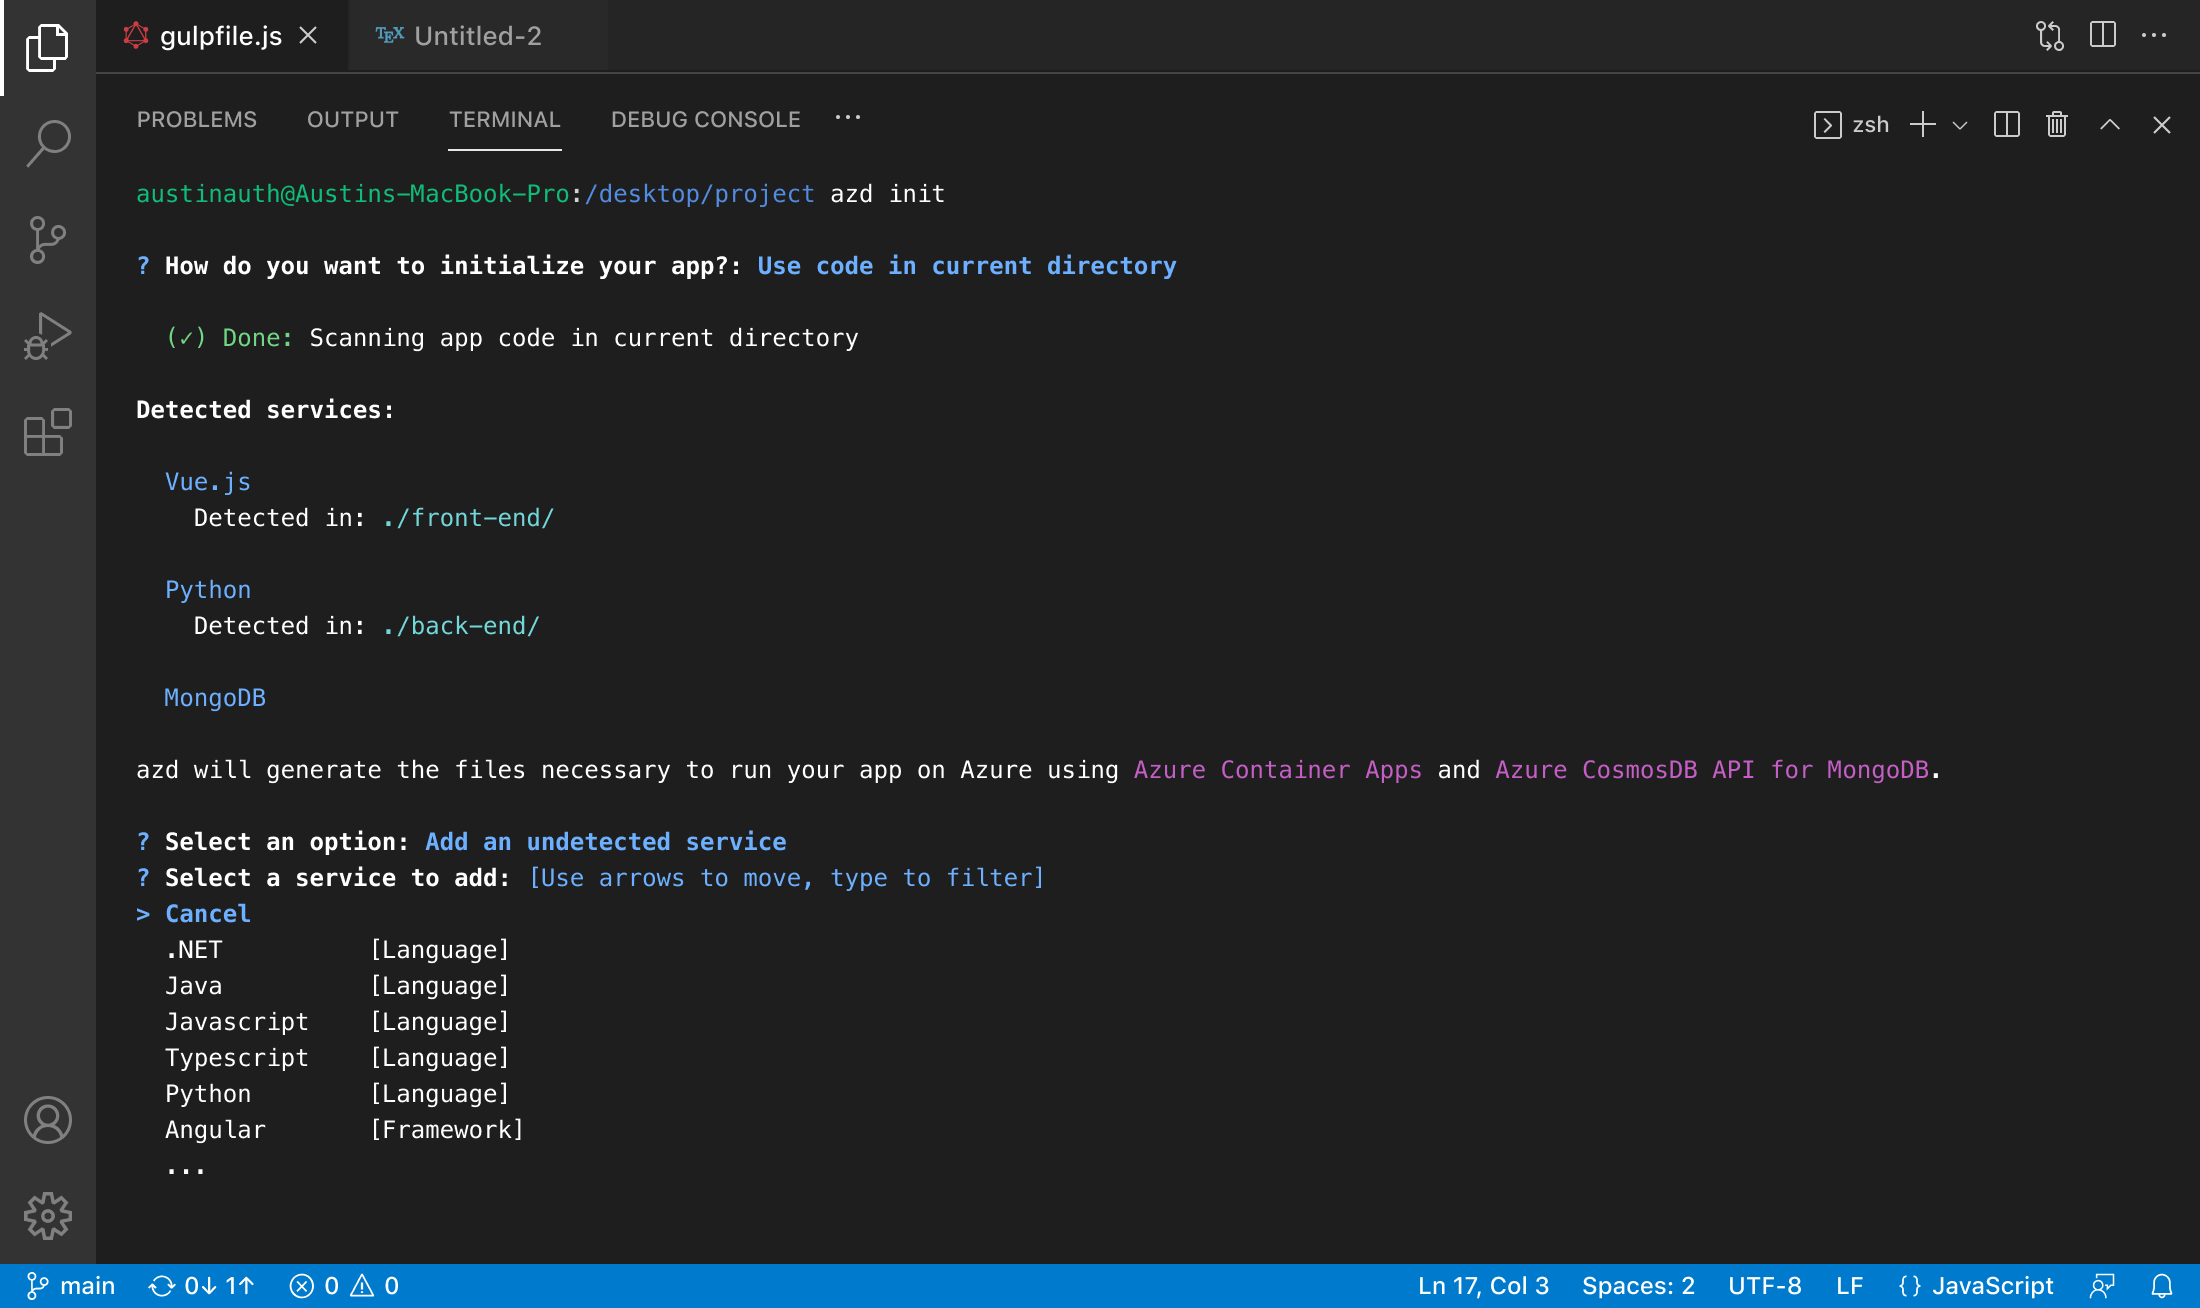This screenshot has height=1308, width=2200.
Task: Open terminal launch profile dropdown chevron
Action: (x=1958, y=126)
